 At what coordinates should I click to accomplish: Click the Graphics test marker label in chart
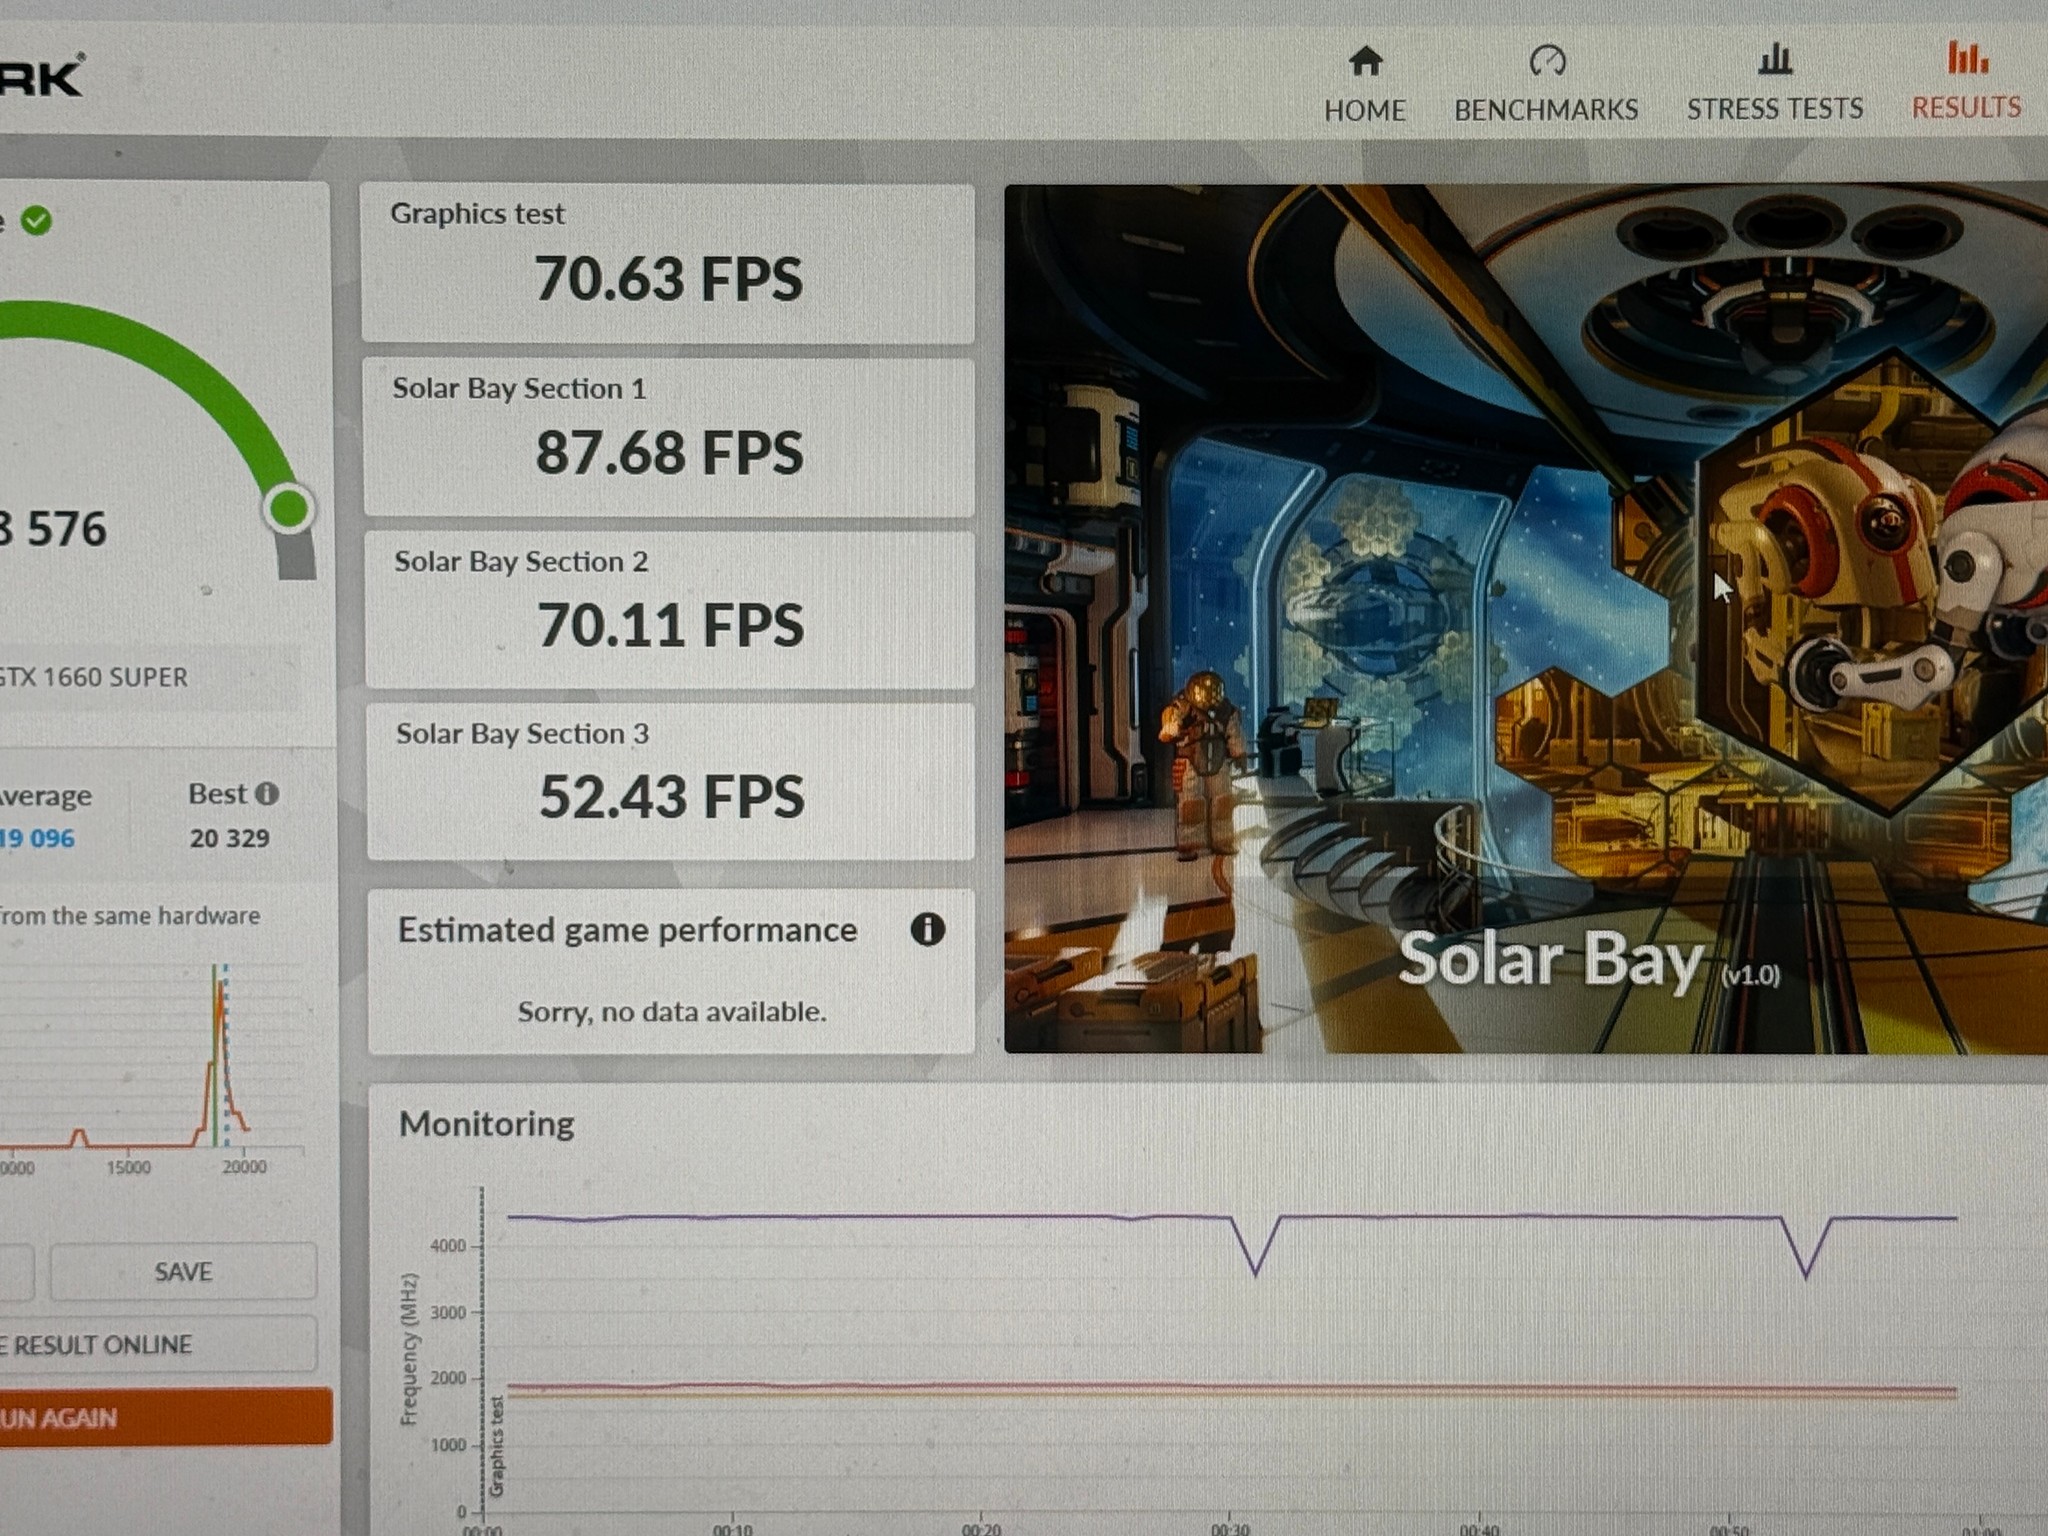pos(497,1446)
